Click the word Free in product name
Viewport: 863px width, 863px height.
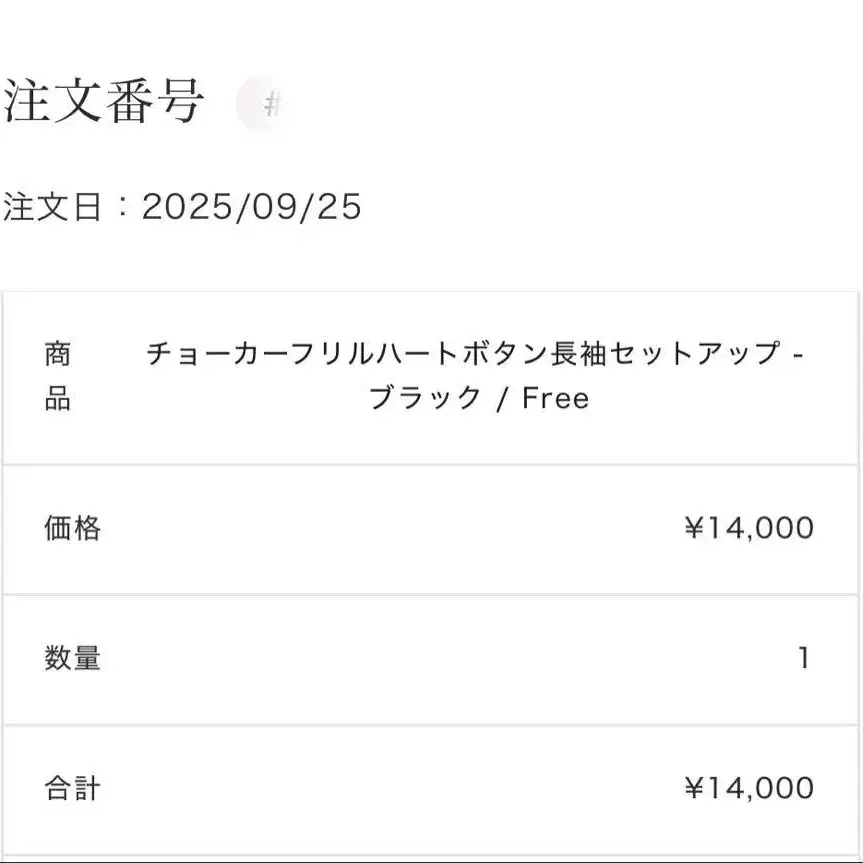click(556, 398)
